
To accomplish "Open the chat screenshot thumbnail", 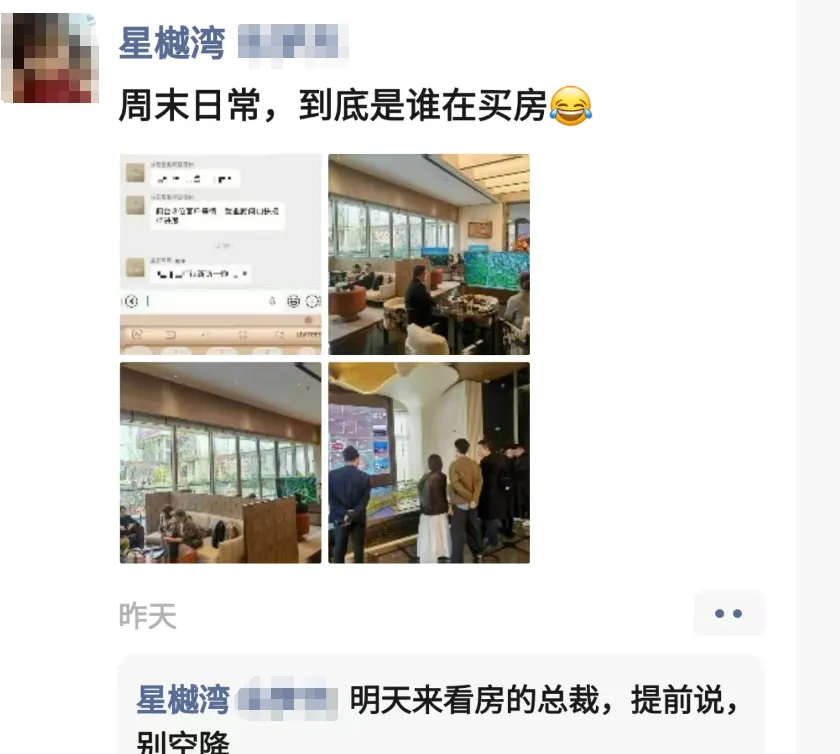I will click(221, 254).
